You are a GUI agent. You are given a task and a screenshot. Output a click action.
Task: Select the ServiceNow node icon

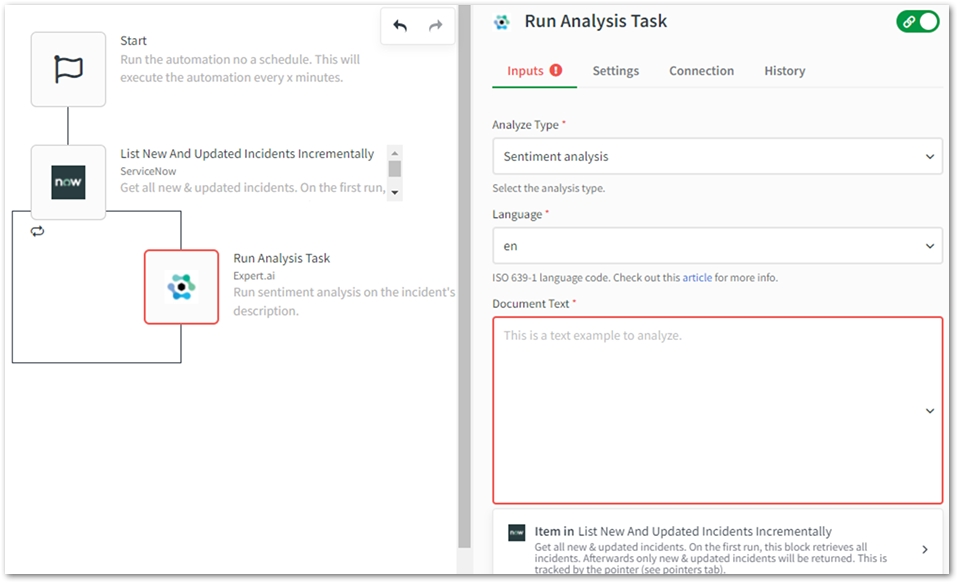pyautogui.click(x=68, y=183)
